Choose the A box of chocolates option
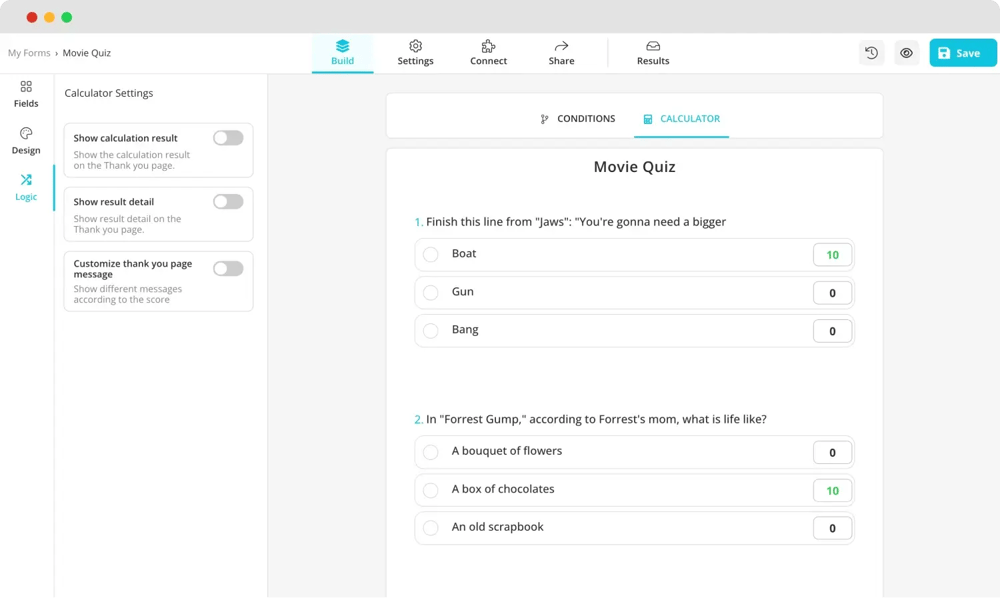Screen dimensions: 1000x598 [431, 490]
